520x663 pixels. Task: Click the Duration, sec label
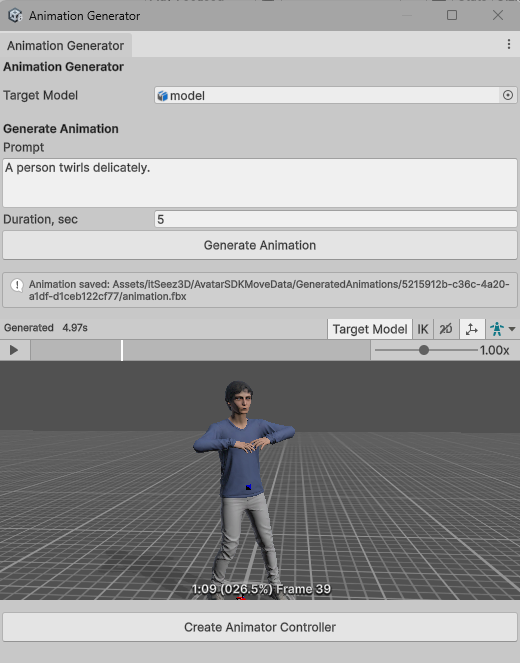pyautogui.click(x=41, y=219)
